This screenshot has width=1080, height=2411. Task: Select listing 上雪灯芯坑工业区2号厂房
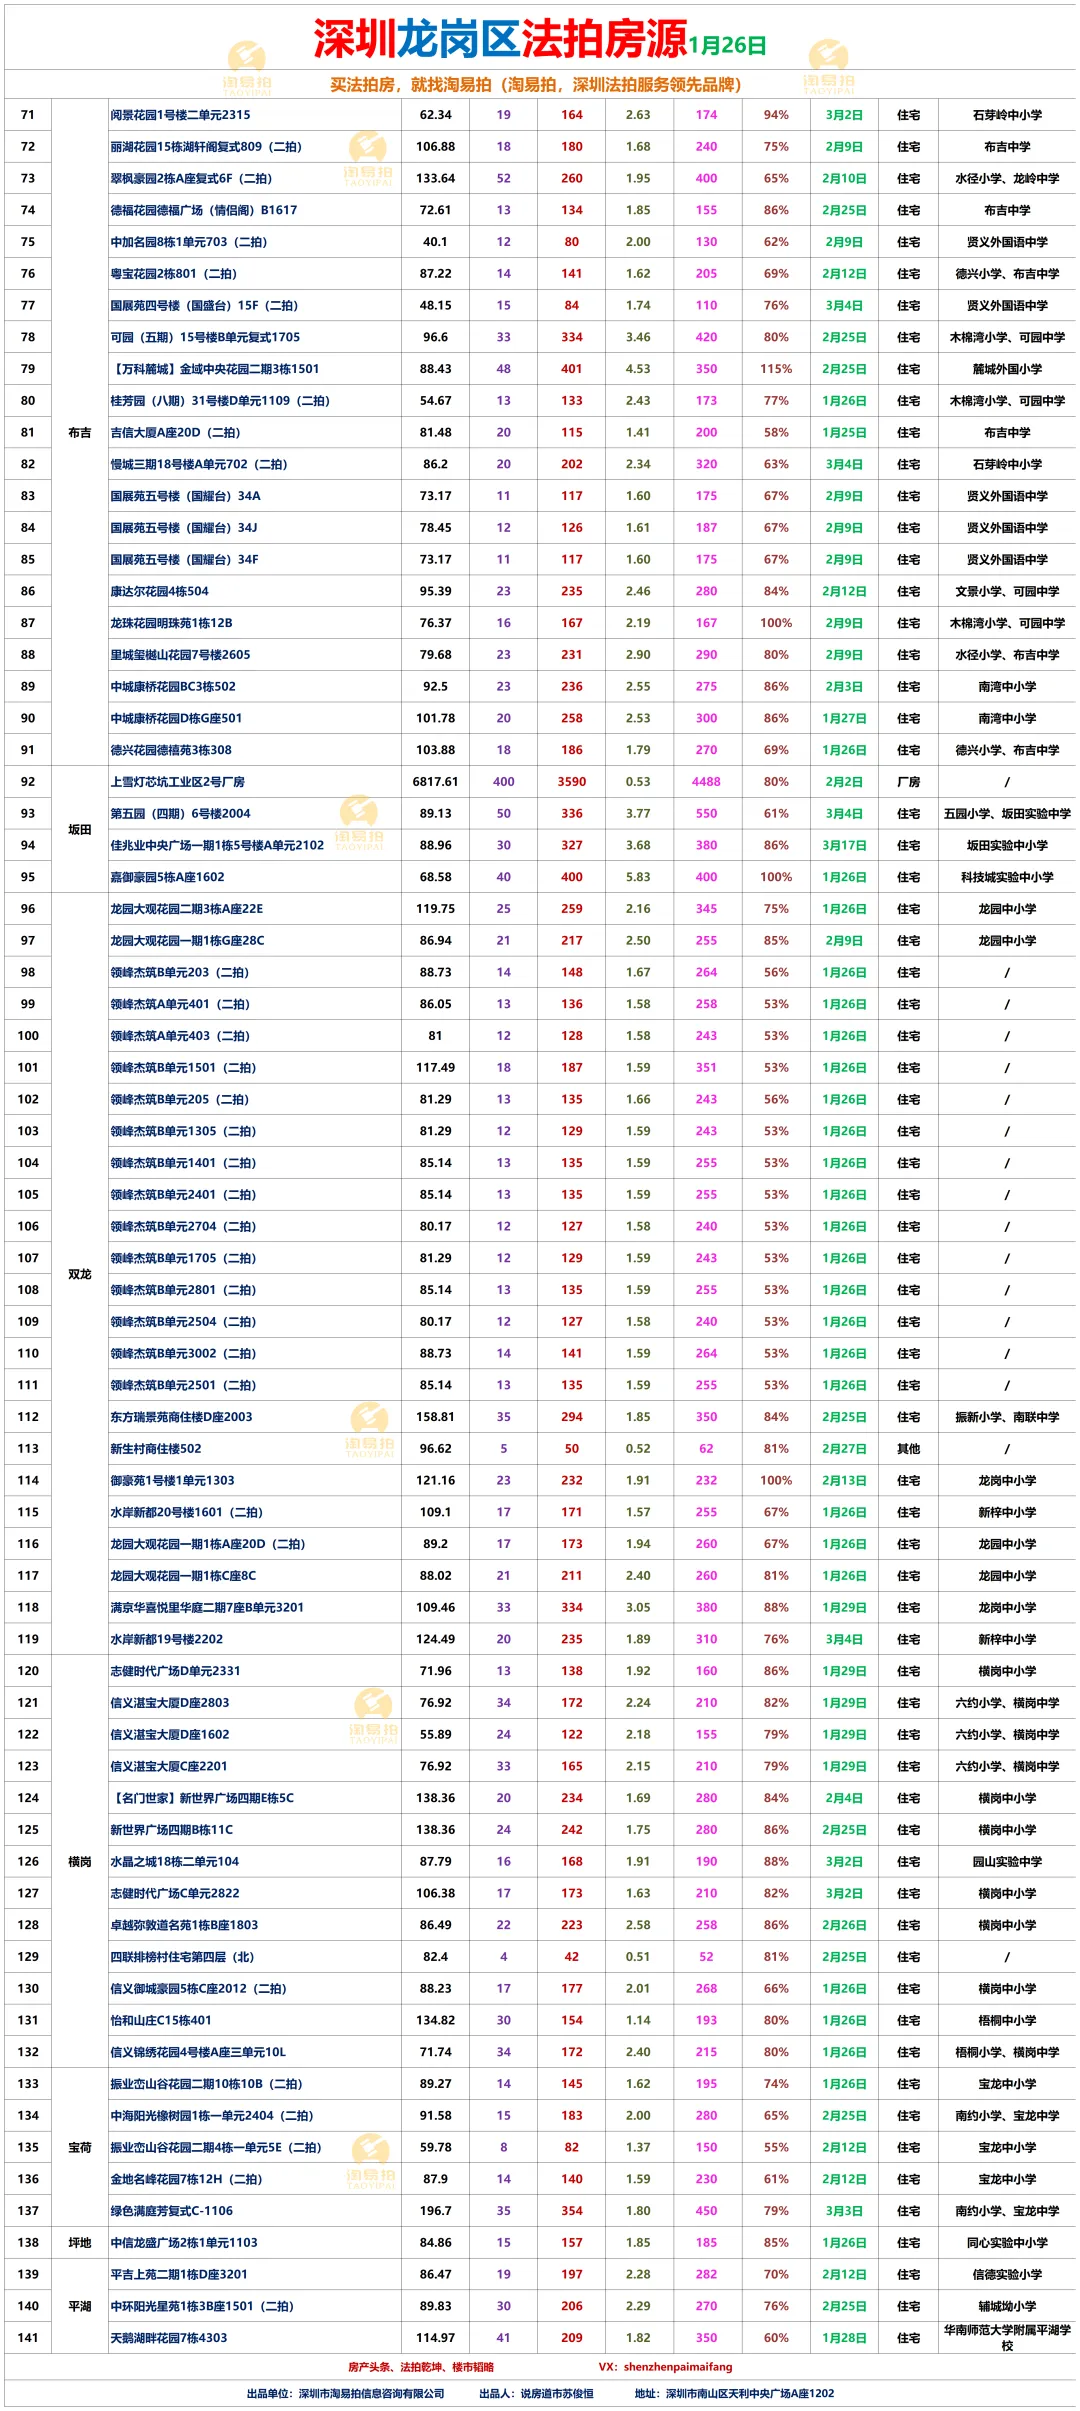point(177,782)
